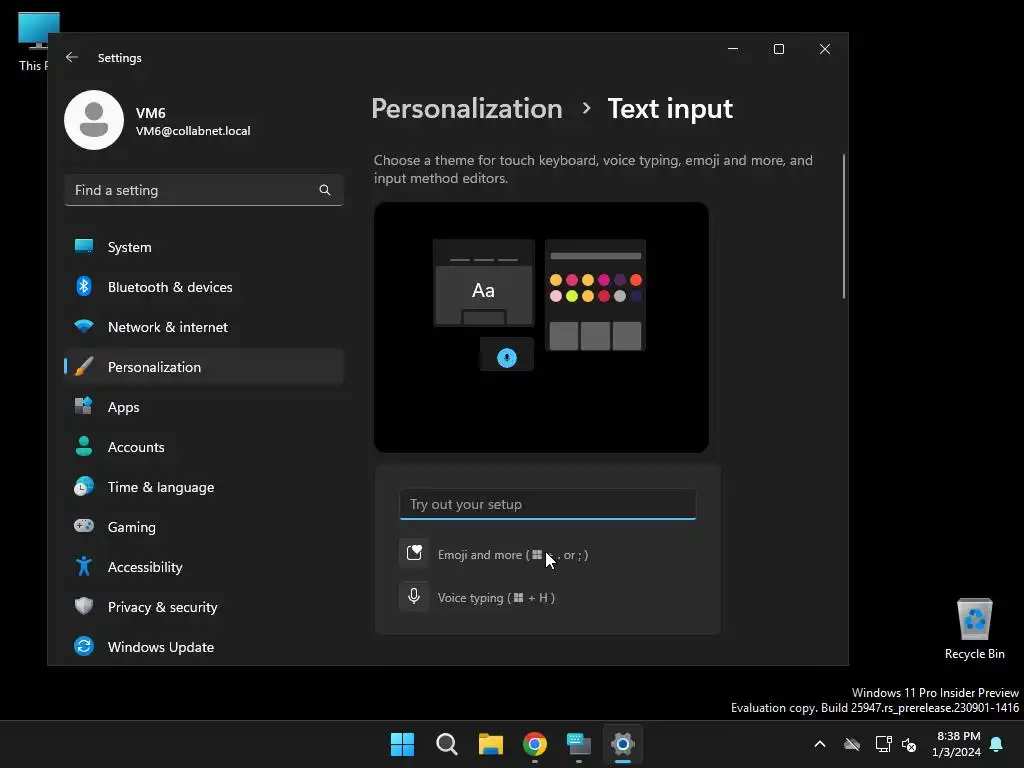Click the VM6@collabnet.local account email
Viewport: 1024px width, 768px height.
pyautogui.click(x=193, y=131)
